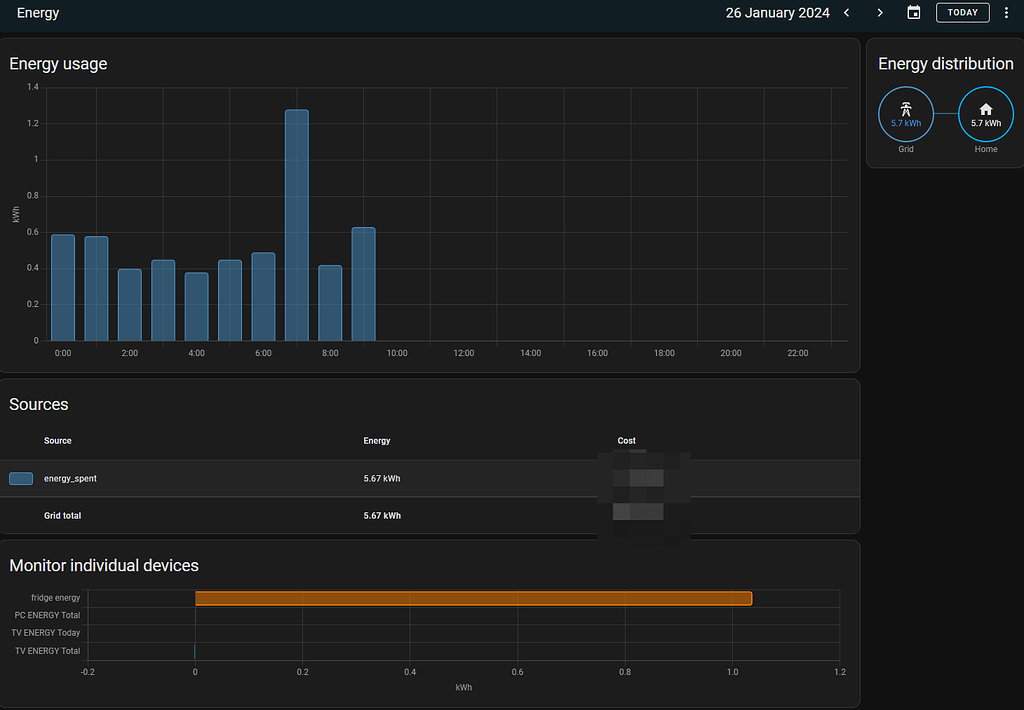This screenshot has width=1024, height=710.
Task: Click the Home circle in Energy distribution
Action: 985,114
